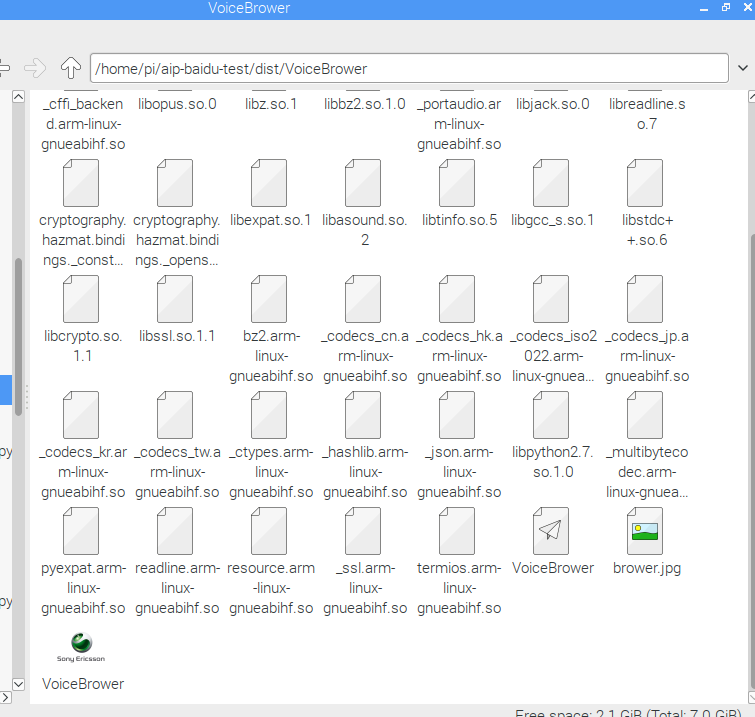Select the _hashlib.arm-linux-gnueabihf.so file icon
This screenshot has width=755, height=717.
point(363,416)
